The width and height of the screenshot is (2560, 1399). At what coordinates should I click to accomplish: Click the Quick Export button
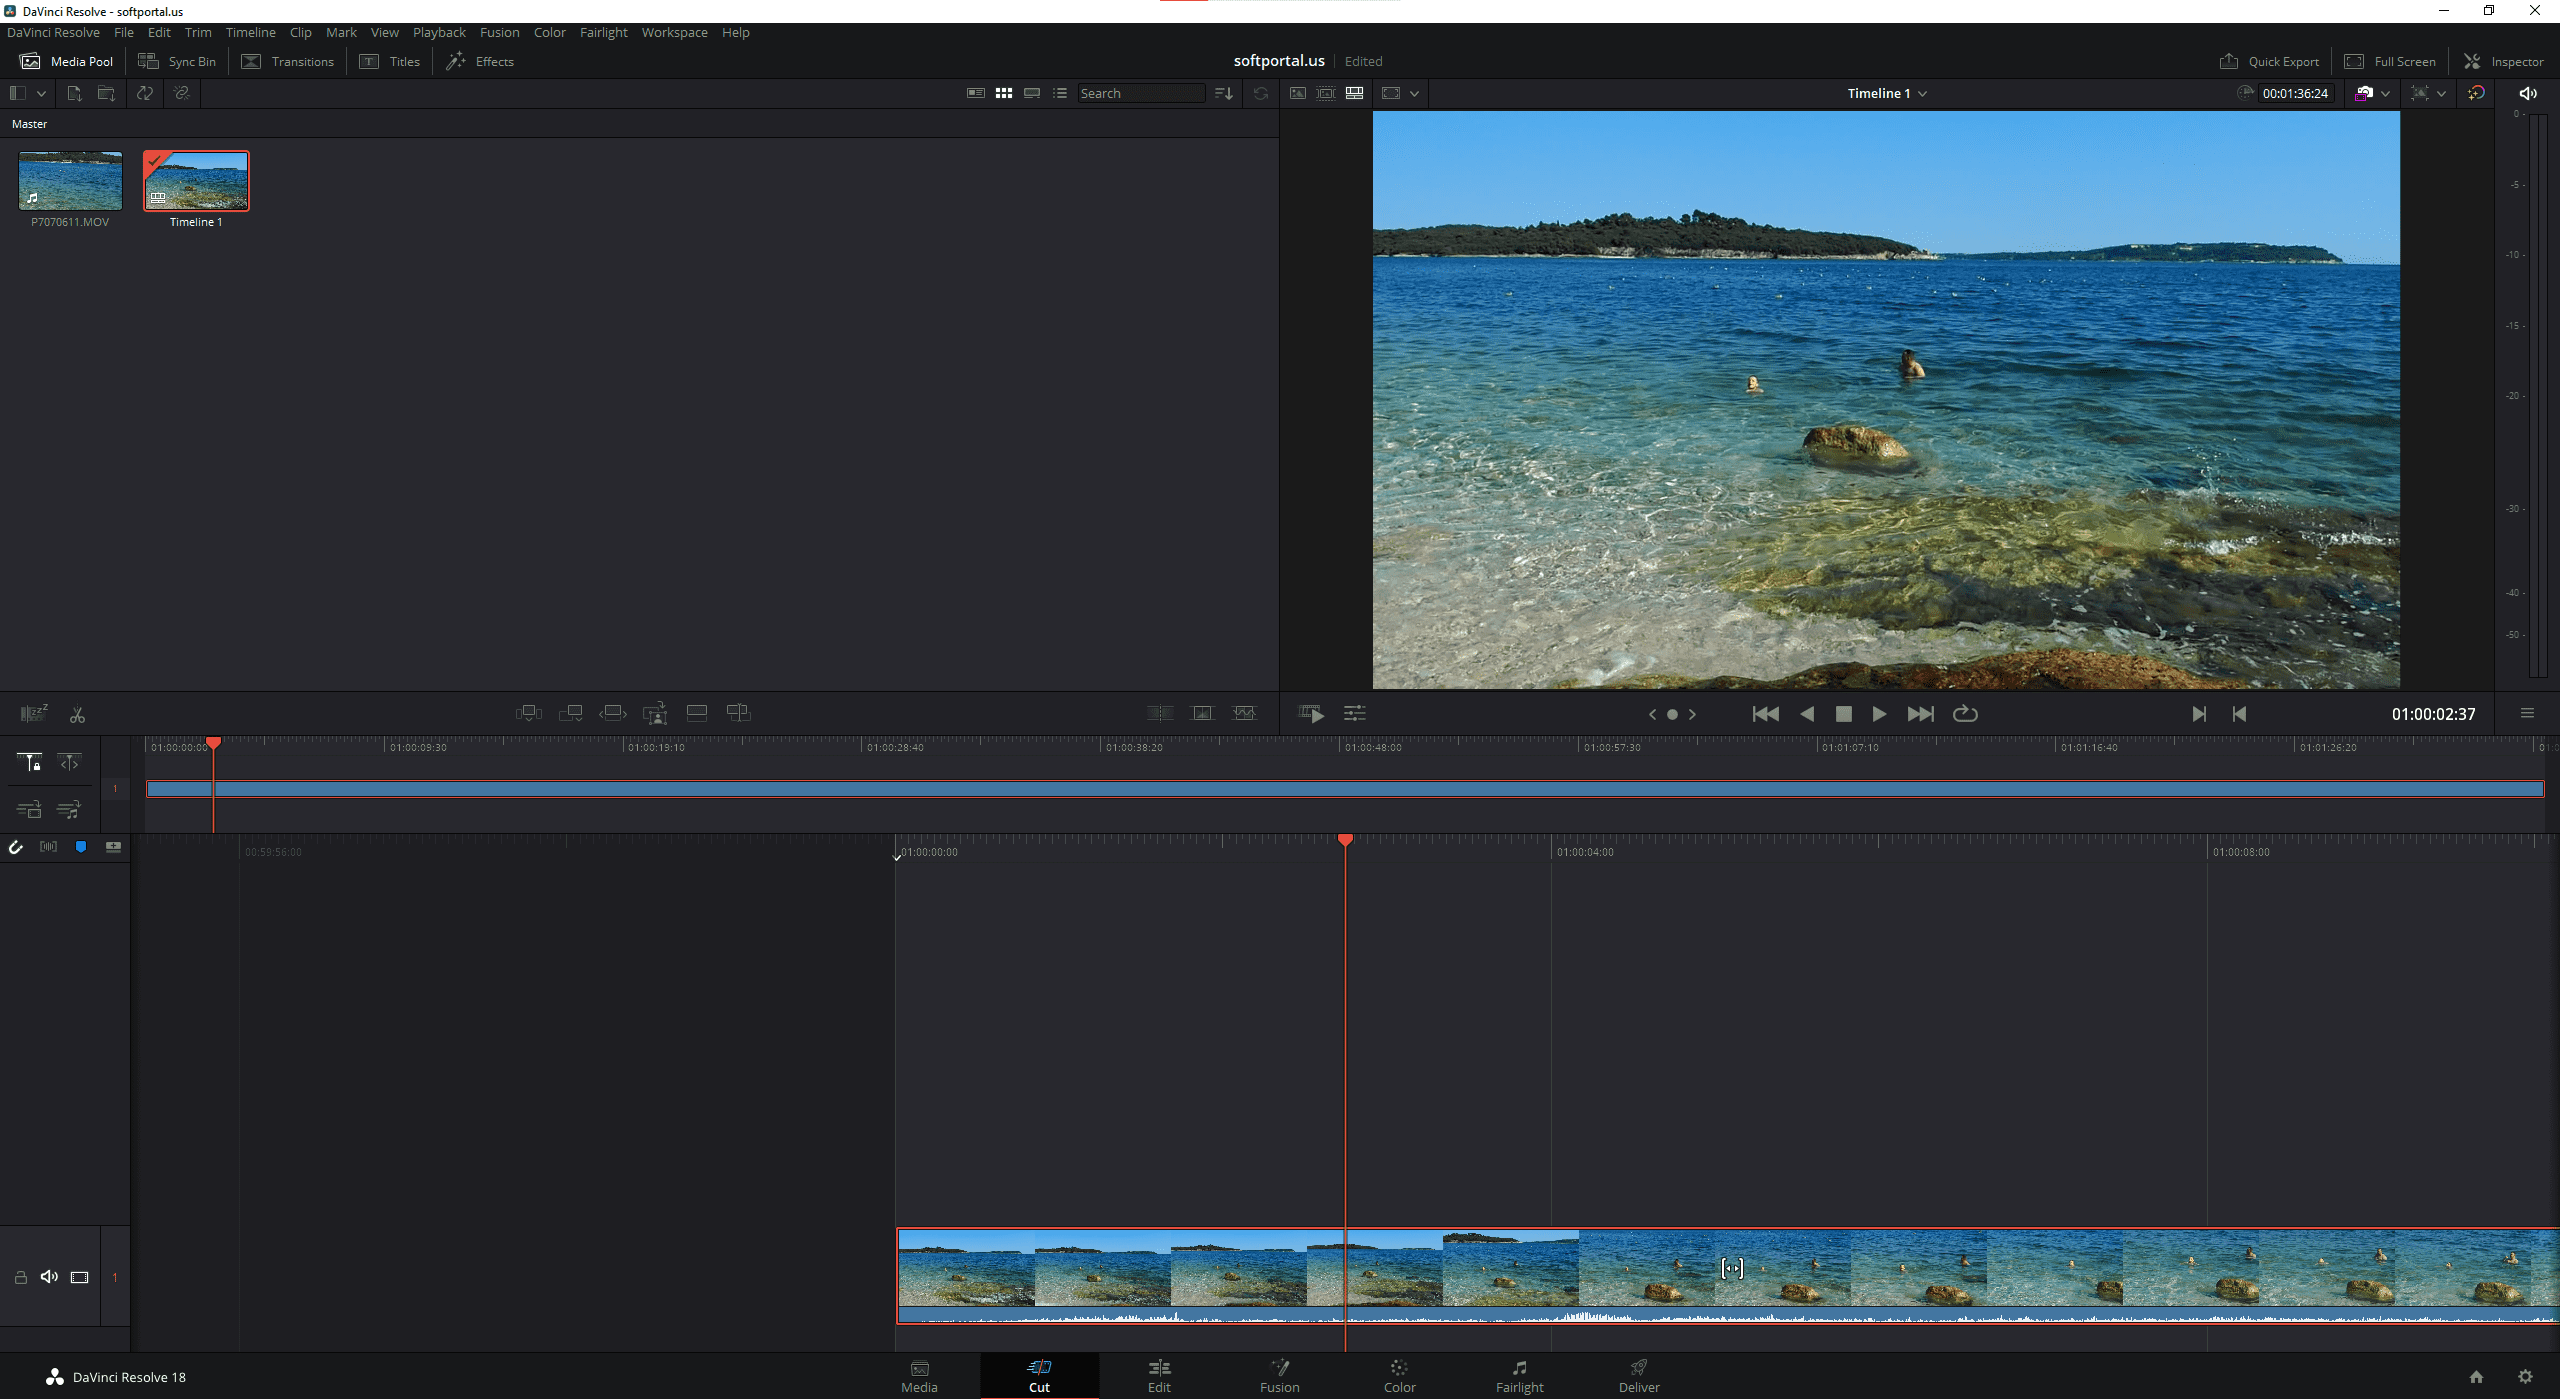[x=2270, y=61]
